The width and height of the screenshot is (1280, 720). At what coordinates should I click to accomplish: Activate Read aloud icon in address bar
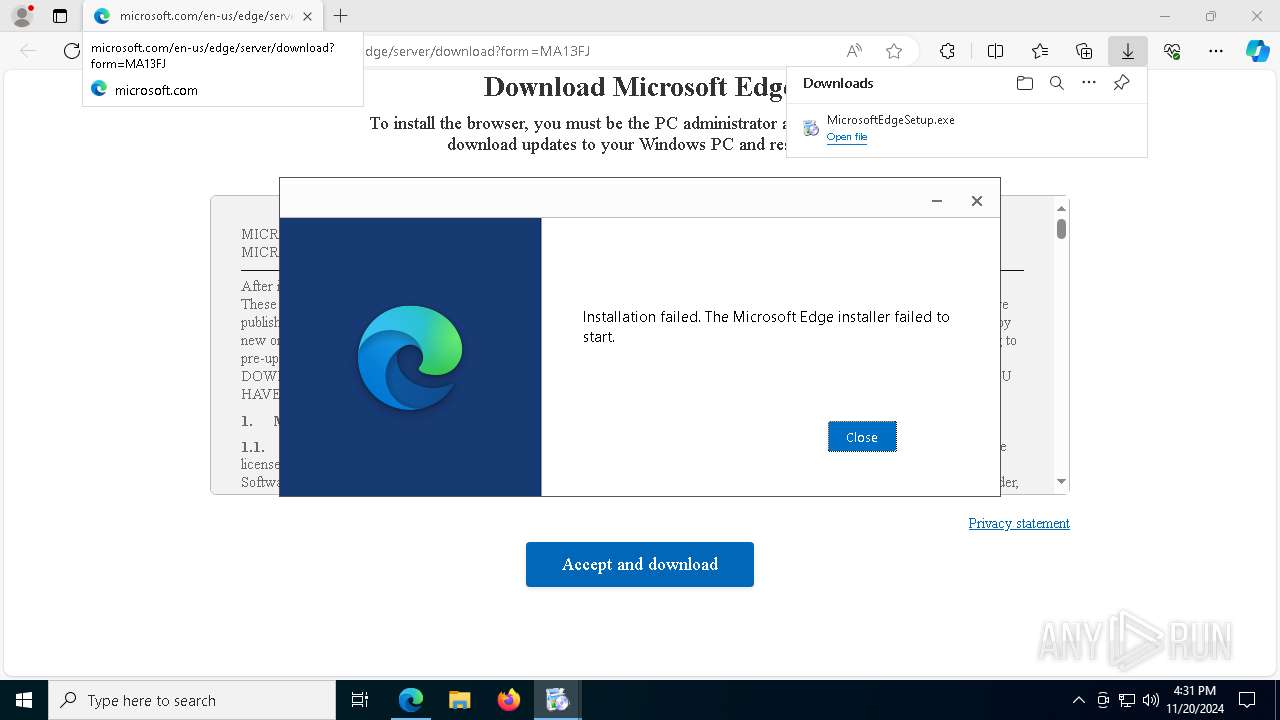pyautogui.click(x=854, y=51)
